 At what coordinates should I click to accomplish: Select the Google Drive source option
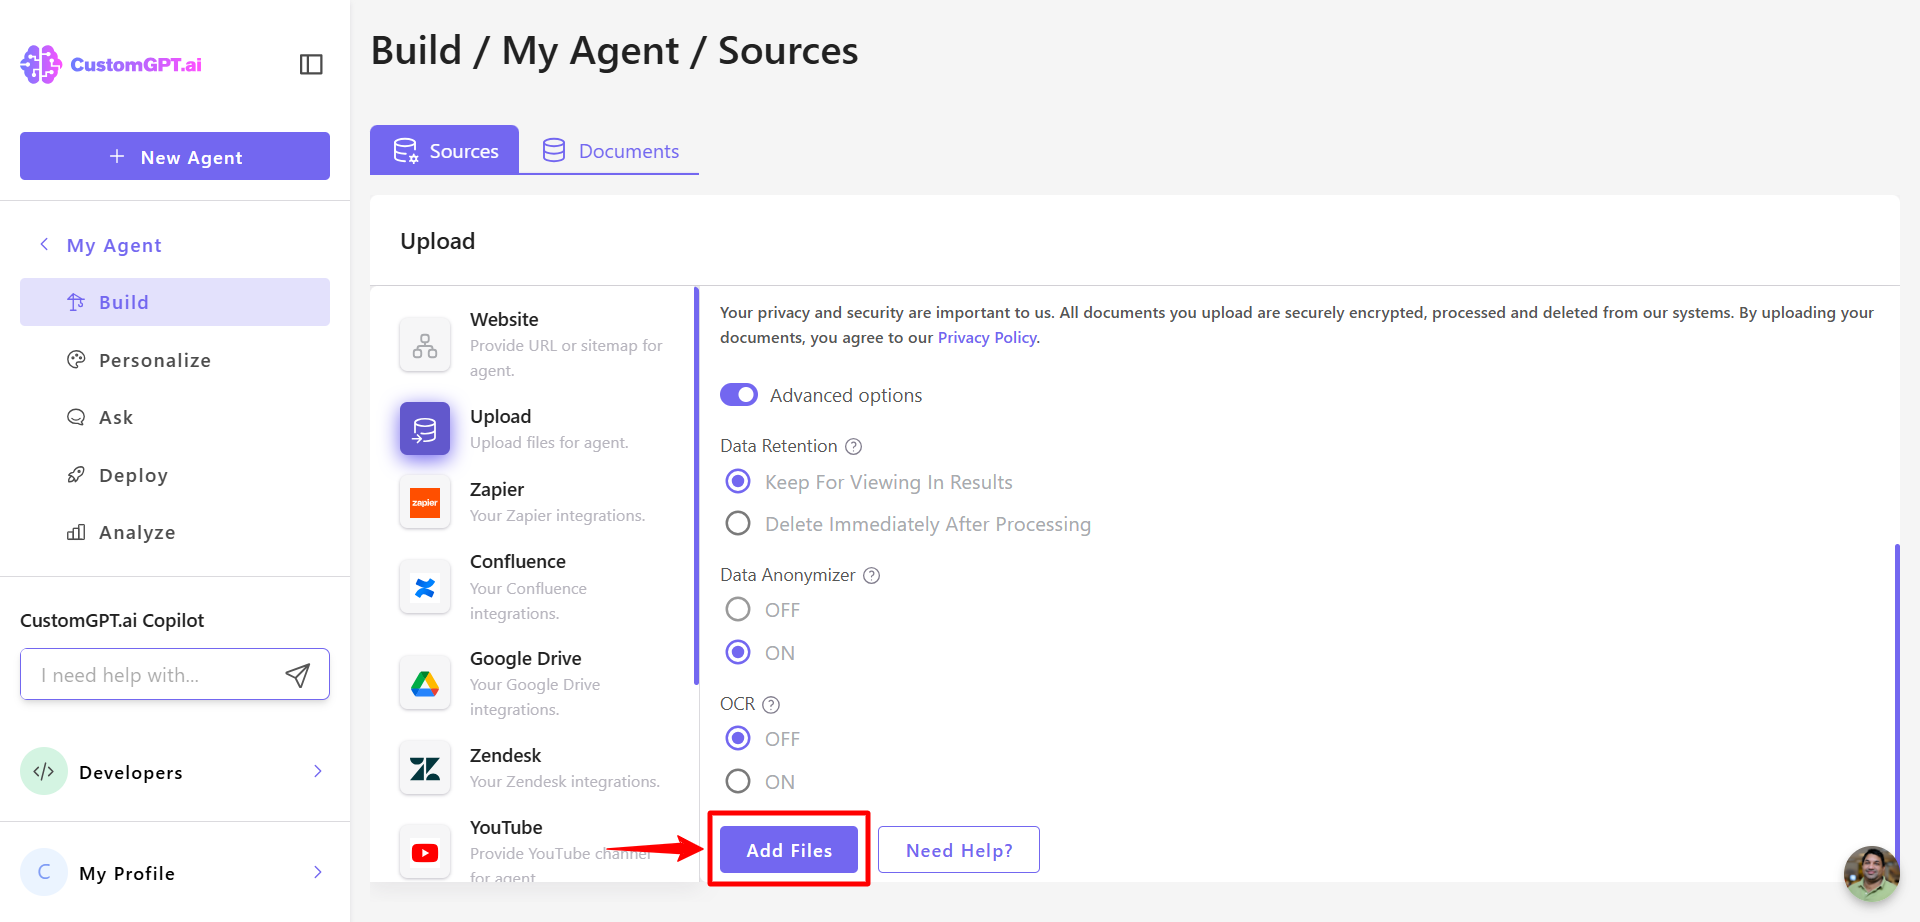pos(535,684)
